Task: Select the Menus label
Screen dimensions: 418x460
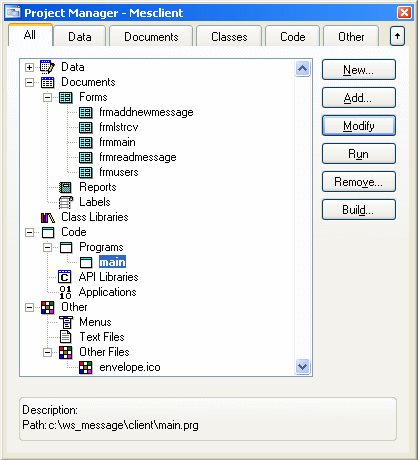Action: [x=95, y=322]
